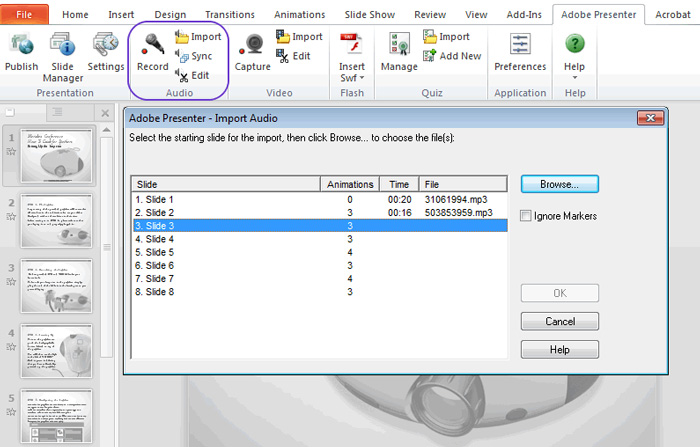This screenshot has width=700, height=447.
Task: Click the file name 503853959.mp3
Action: (x=458, y=213)
